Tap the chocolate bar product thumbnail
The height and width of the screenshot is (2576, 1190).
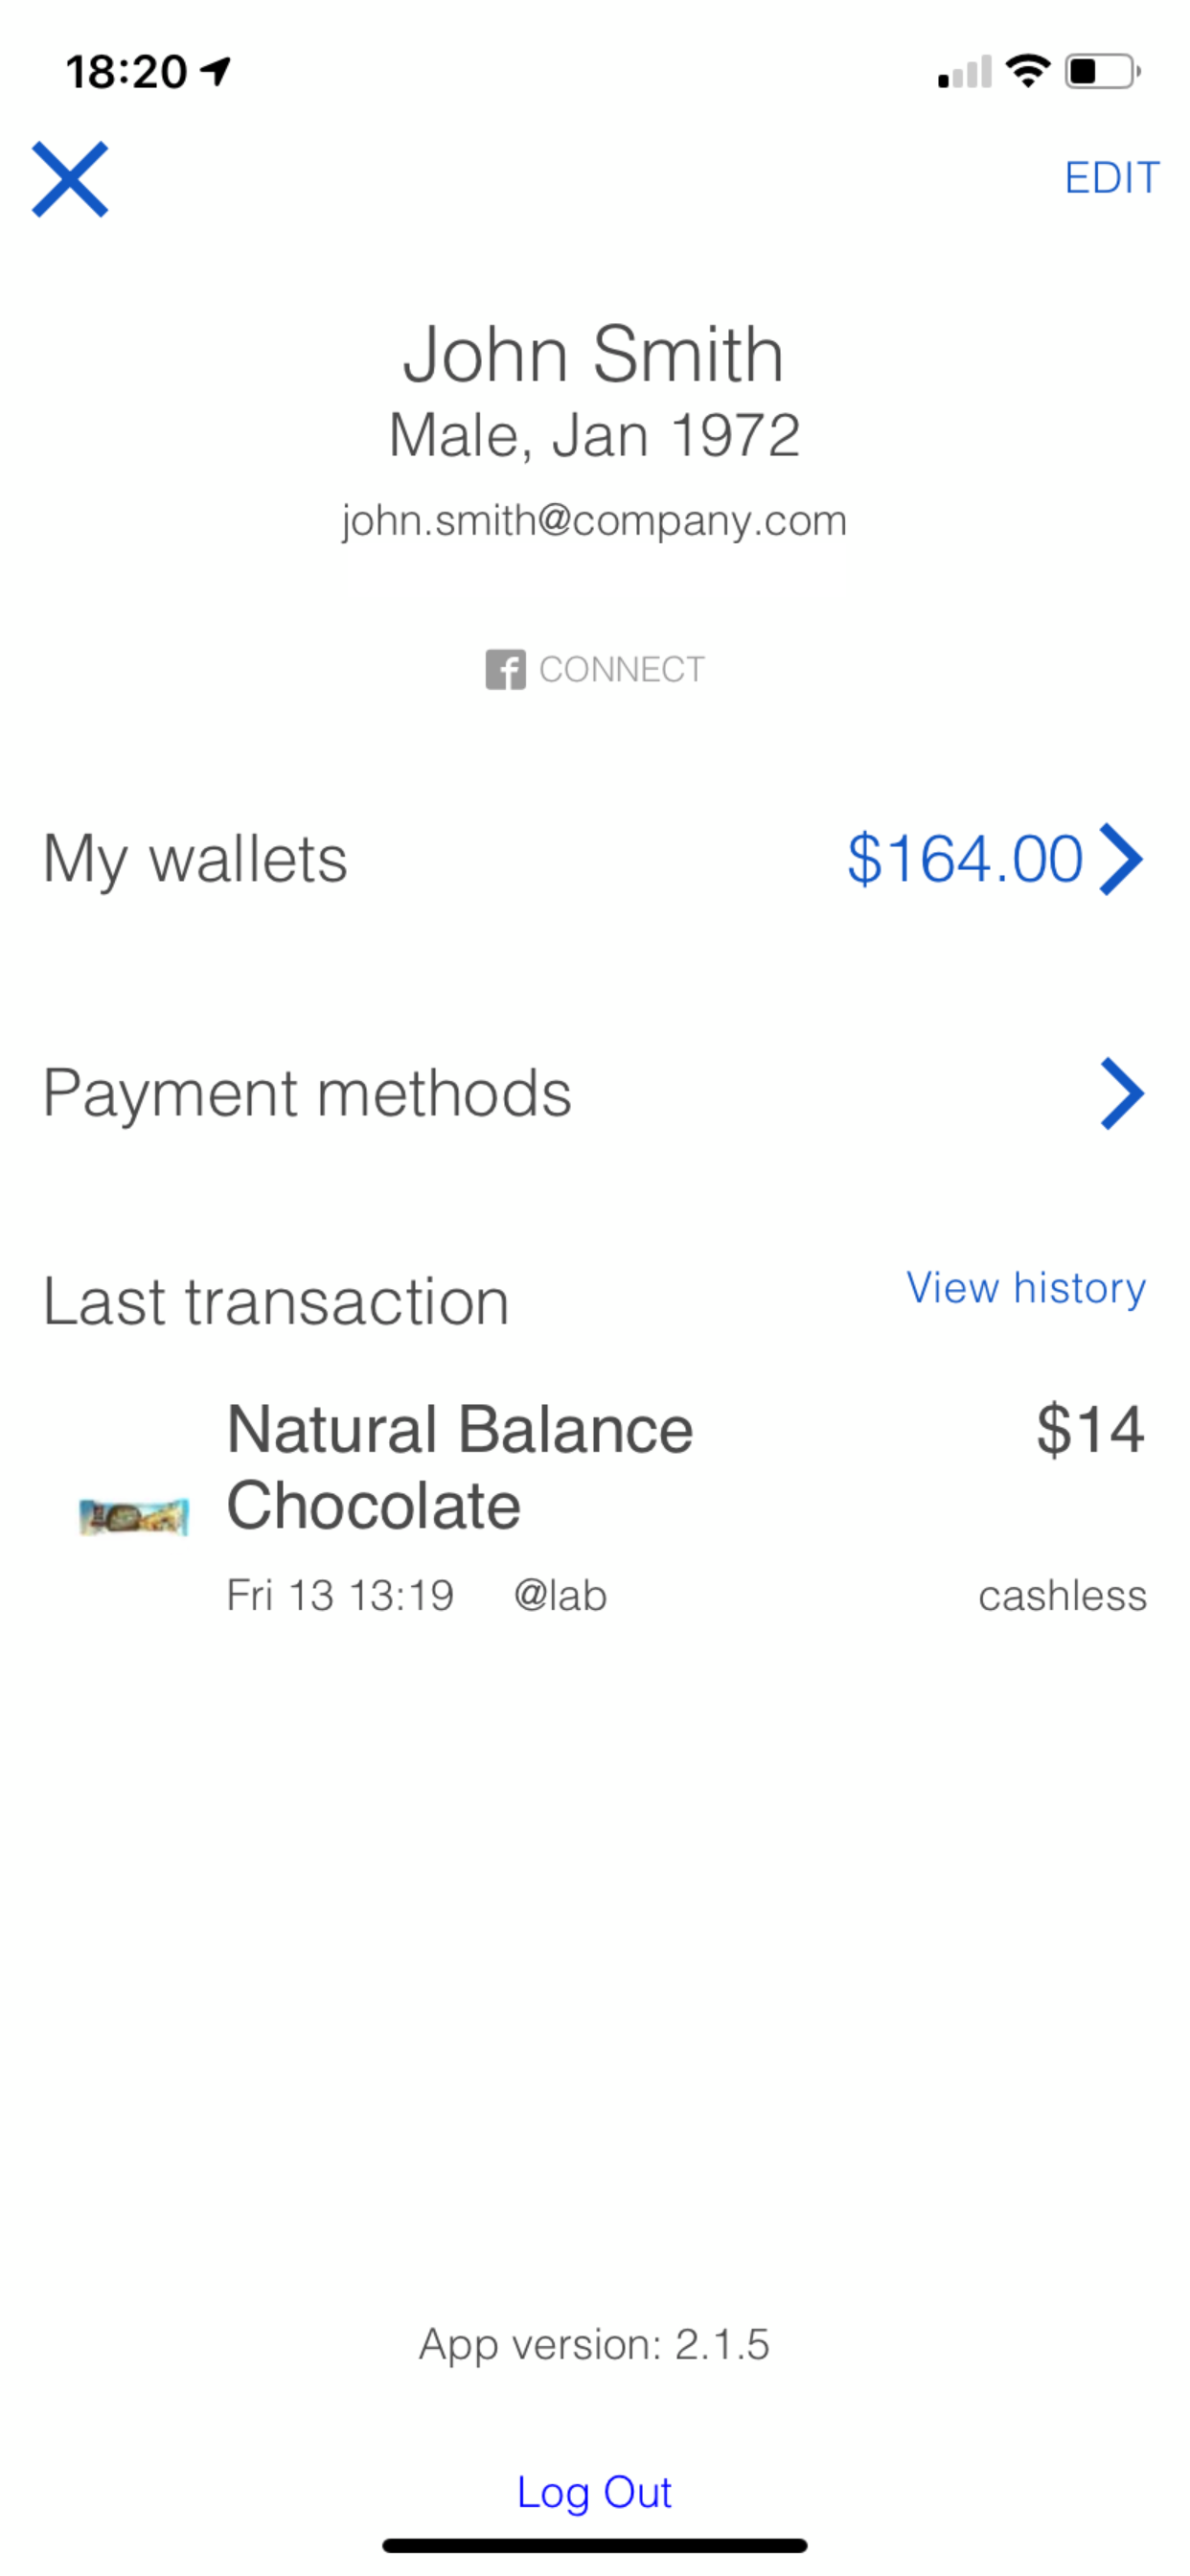(134, 1516)
